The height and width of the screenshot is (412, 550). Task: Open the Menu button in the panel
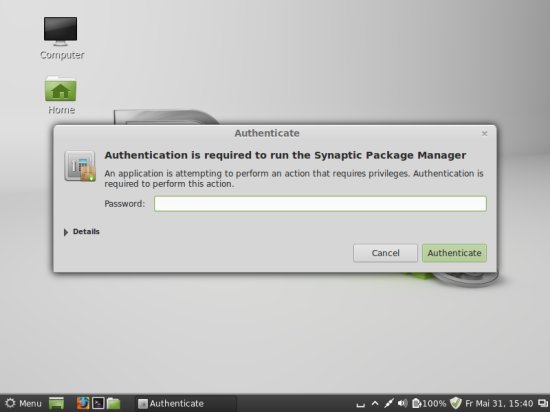coord(23,403)
